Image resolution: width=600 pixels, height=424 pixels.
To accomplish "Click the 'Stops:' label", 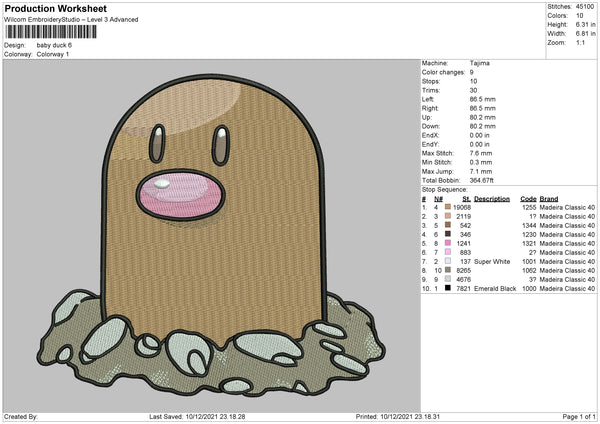I will (431, 82).
